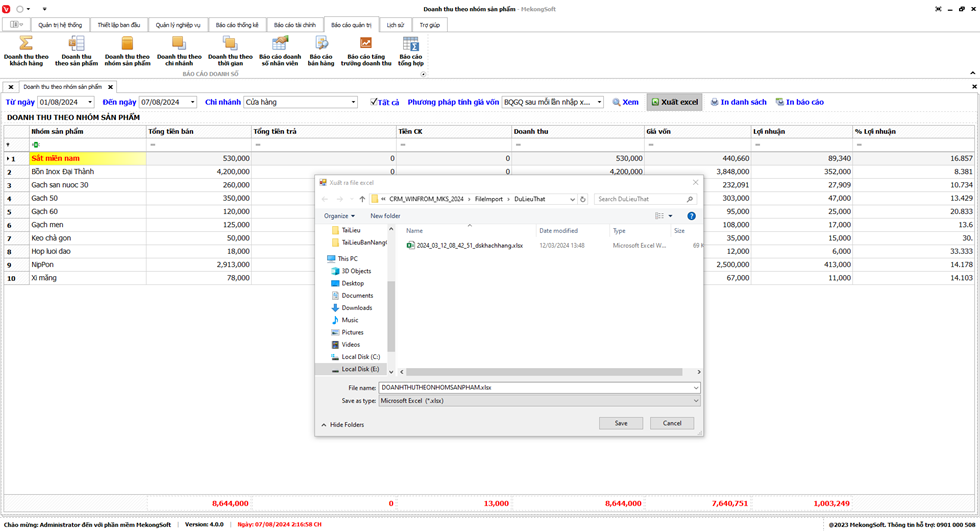Select Local Disk (C:) in folder tree
The width and height of the screenshot is (980, 531).
(x=360, y=357)
